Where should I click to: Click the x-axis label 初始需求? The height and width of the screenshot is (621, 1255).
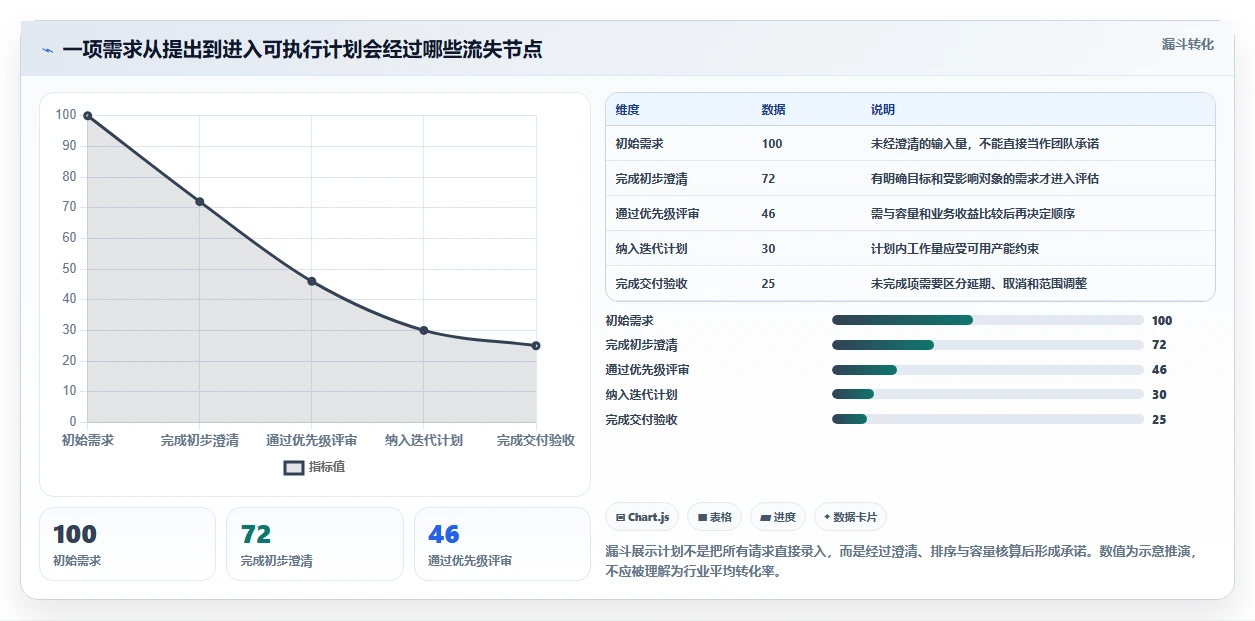[x=88, y=440]
